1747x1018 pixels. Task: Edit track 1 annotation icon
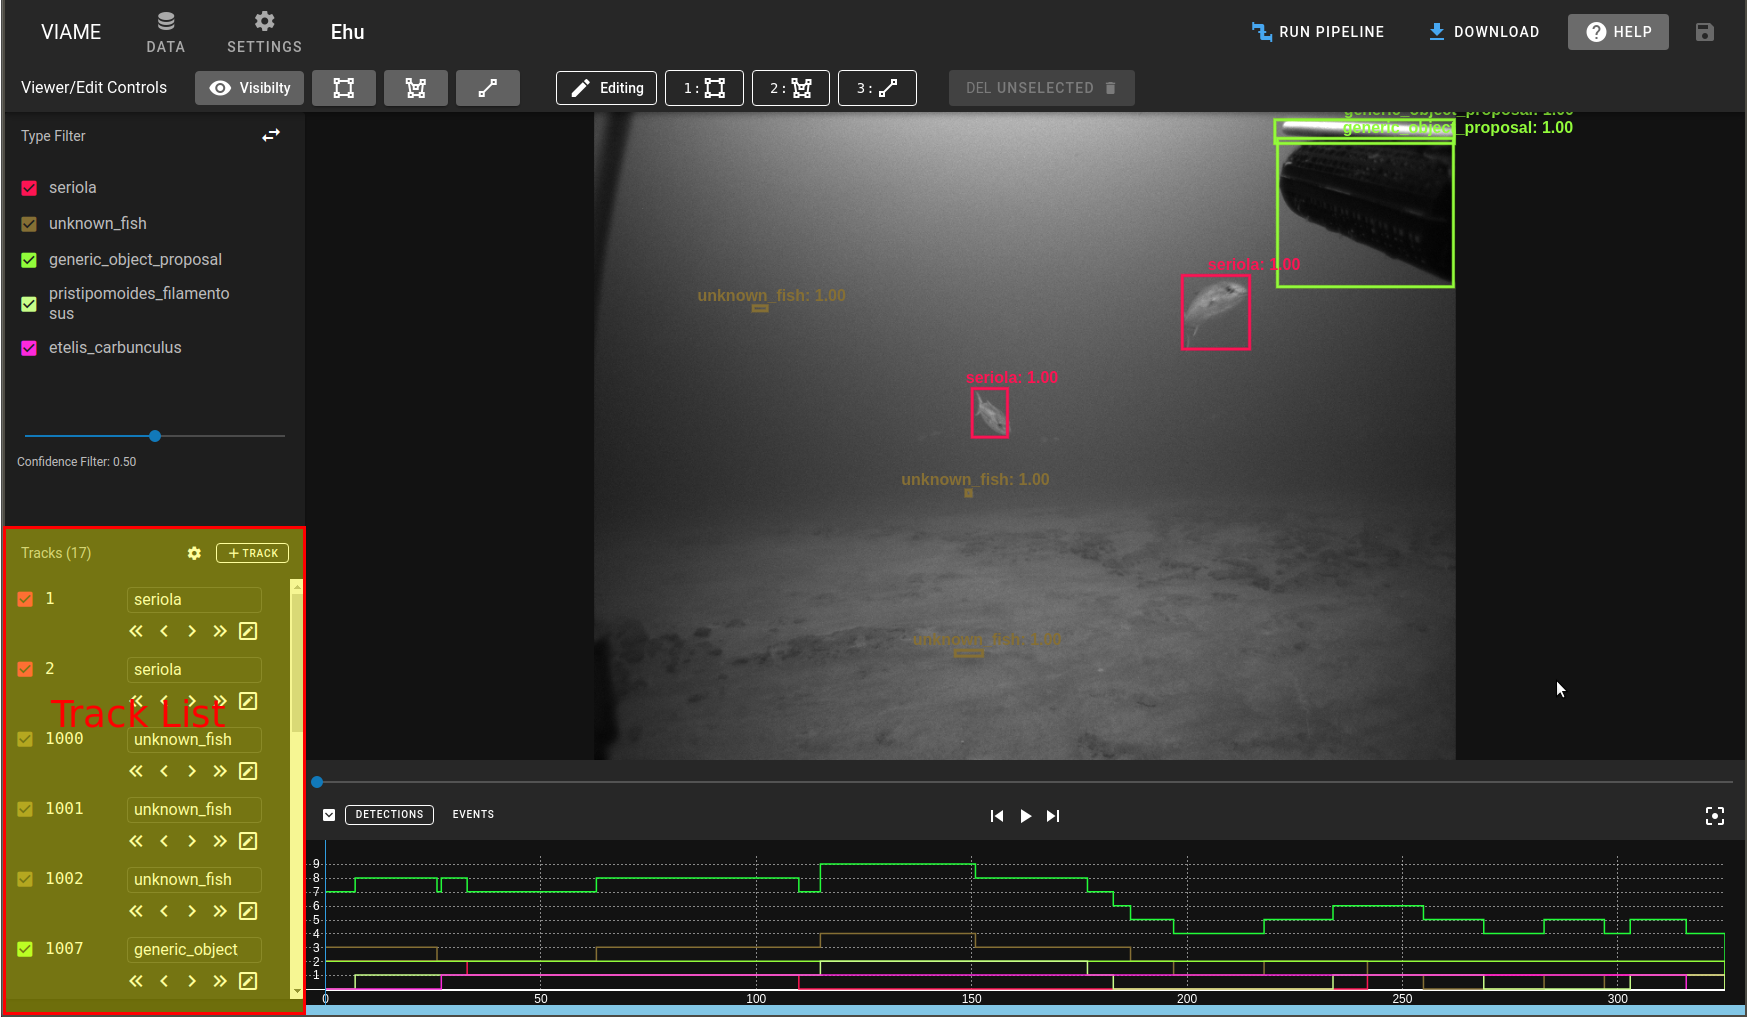click(x=248, y=631)
